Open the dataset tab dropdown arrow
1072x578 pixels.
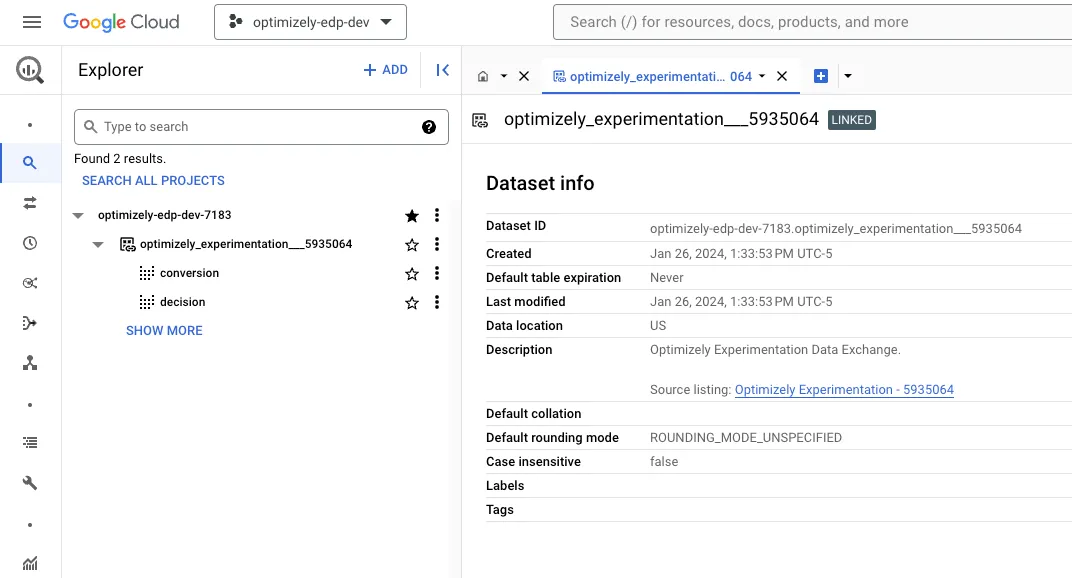tap(762, 76)
